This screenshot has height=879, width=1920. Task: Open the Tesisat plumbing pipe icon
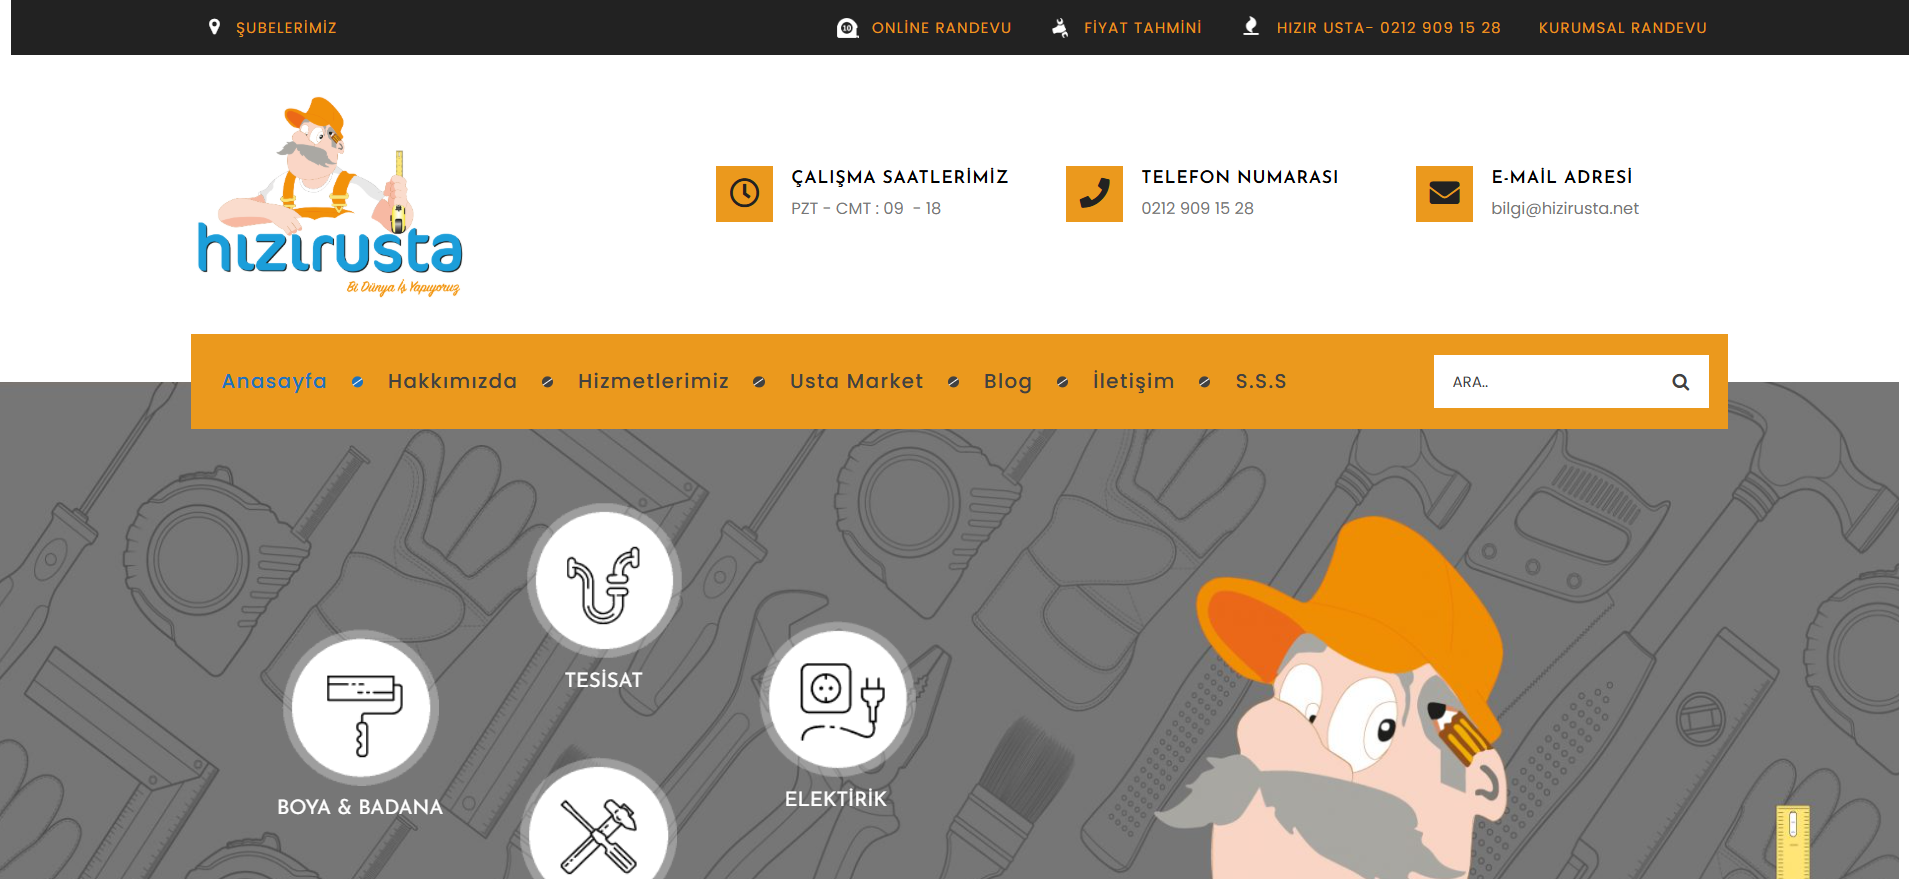(604, 581)
